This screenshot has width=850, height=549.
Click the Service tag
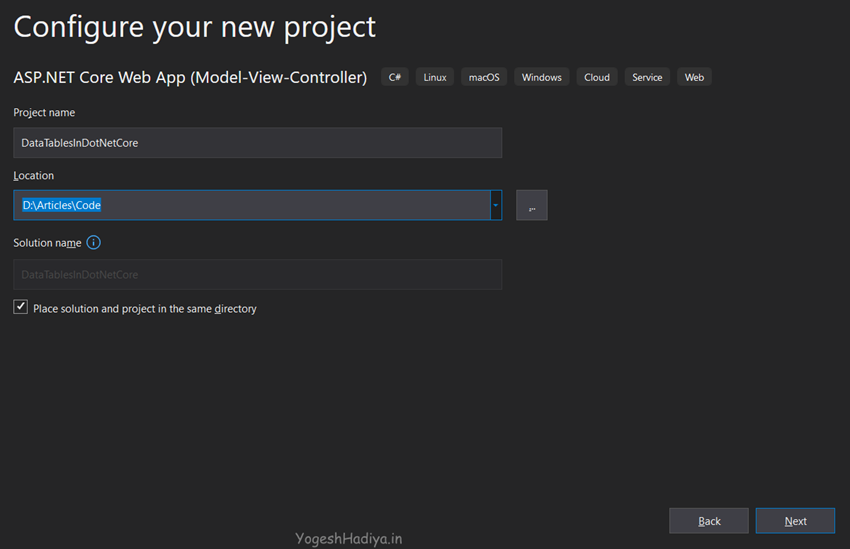pyautogui.click(x=647, y=77)
